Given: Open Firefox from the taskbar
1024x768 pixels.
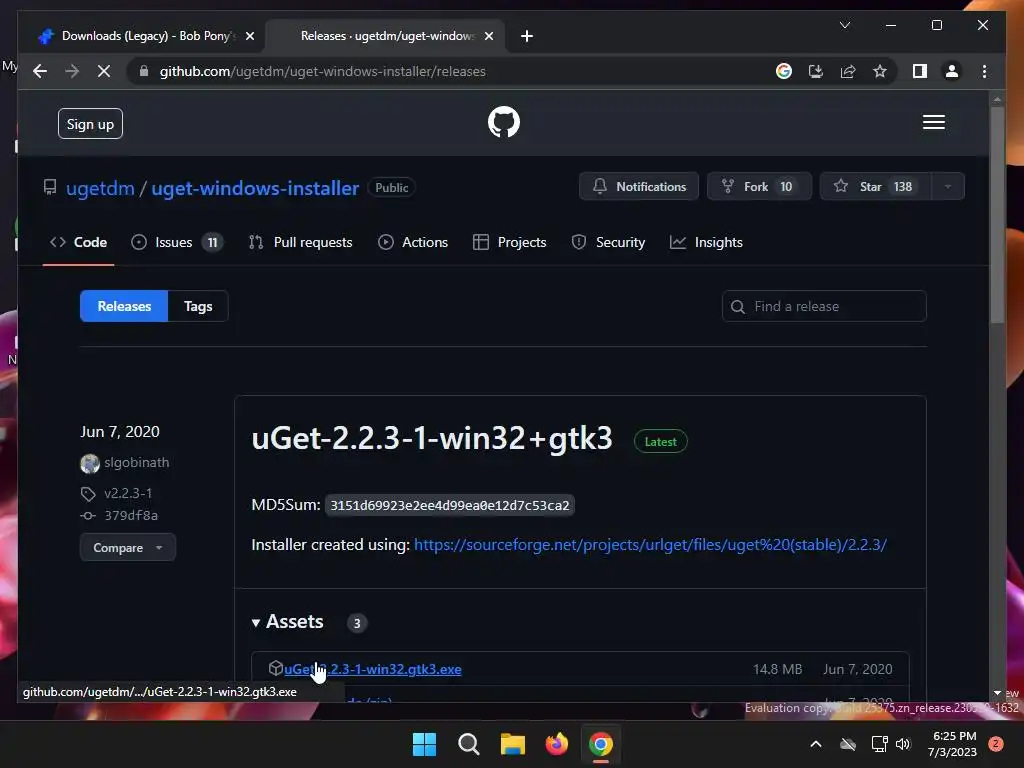Looking at the screenshot, I should [556, 744].
